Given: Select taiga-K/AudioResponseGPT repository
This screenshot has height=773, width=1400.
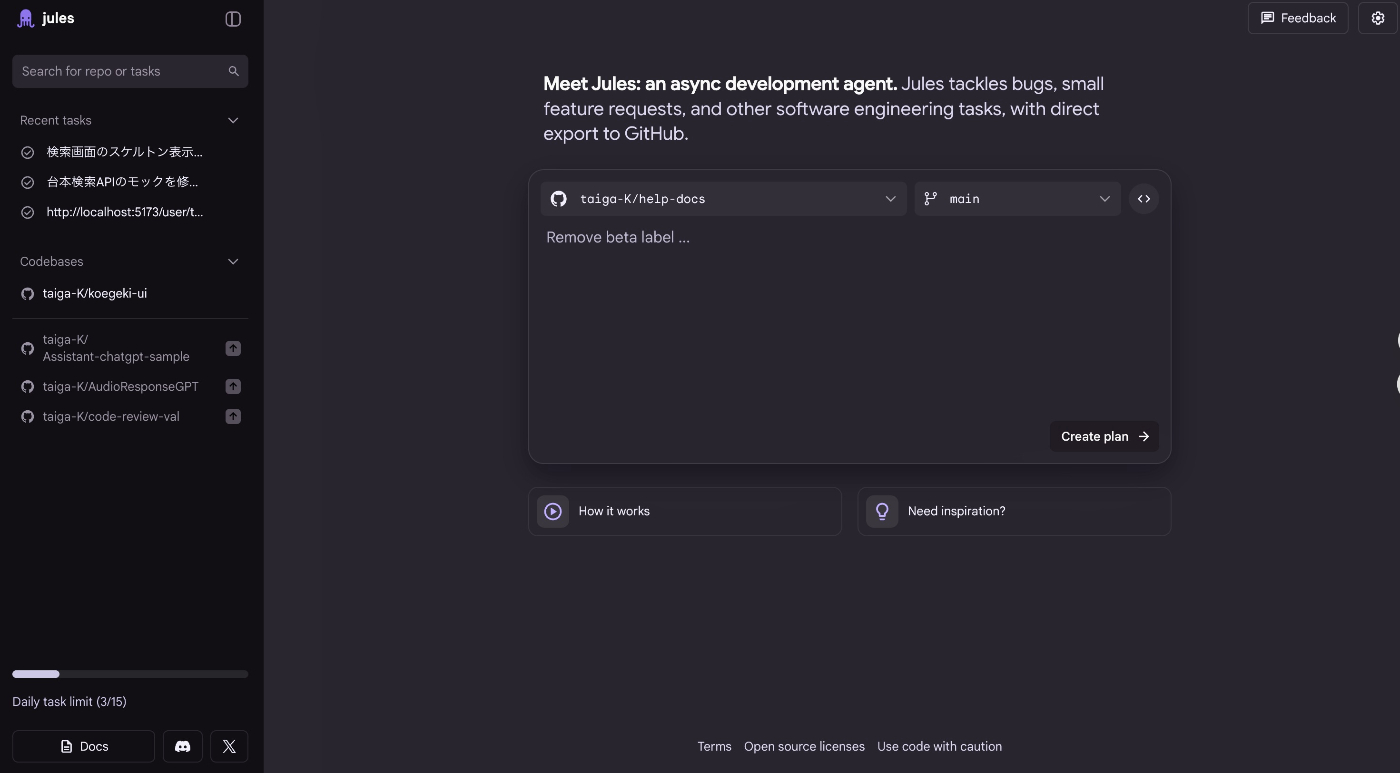Looking at the screenshot, I should (121, 386).
